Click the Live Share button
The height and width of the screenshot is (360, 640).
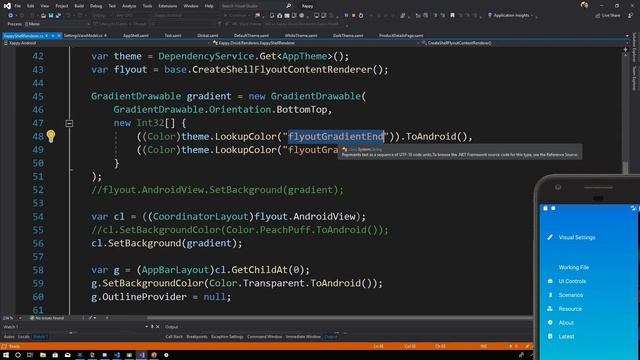[608, 16]
